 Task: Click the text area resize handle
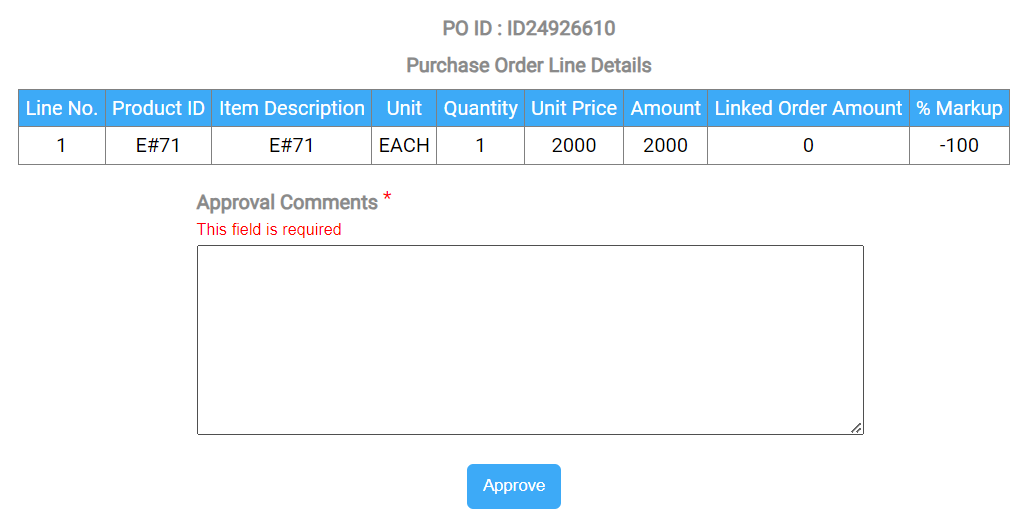856,428
